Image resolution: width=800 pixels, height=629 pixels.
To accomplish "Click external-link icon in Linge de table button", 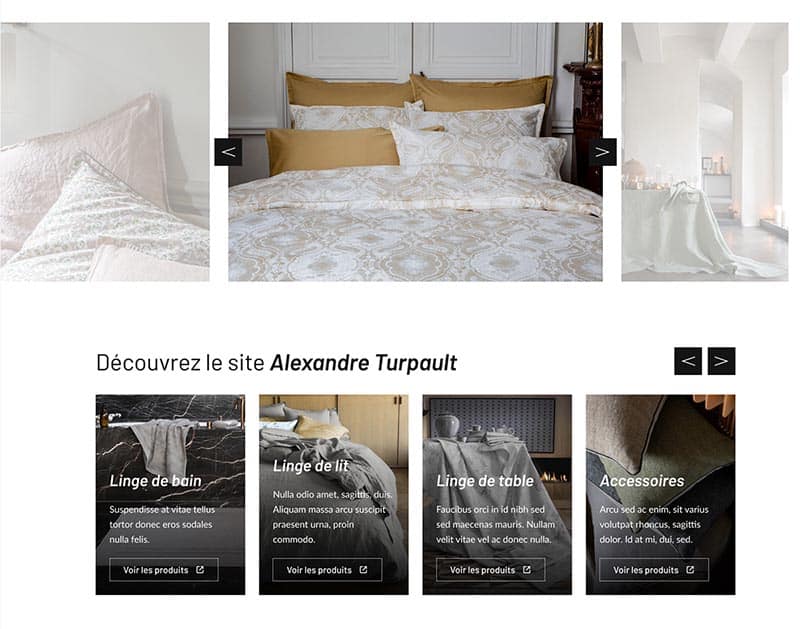I will click(527, 569).
